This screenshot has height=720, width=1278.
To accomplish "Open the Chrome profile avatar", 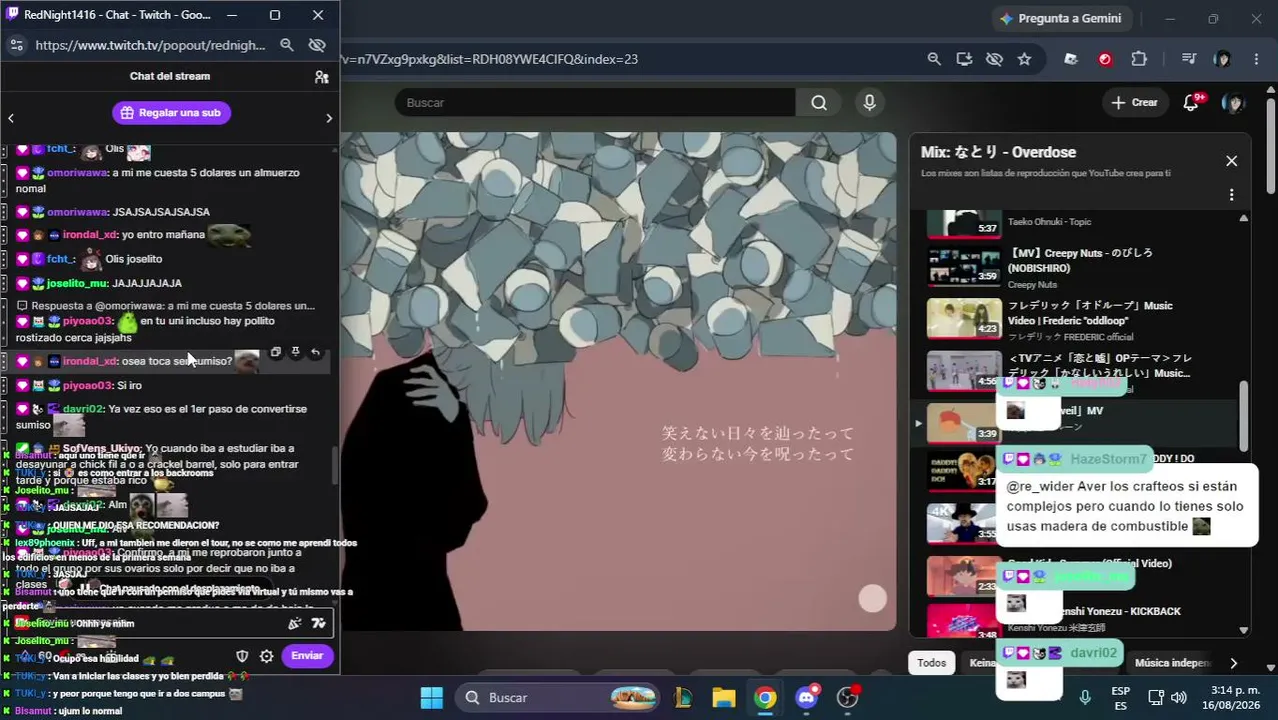I will click(1222, 59).
